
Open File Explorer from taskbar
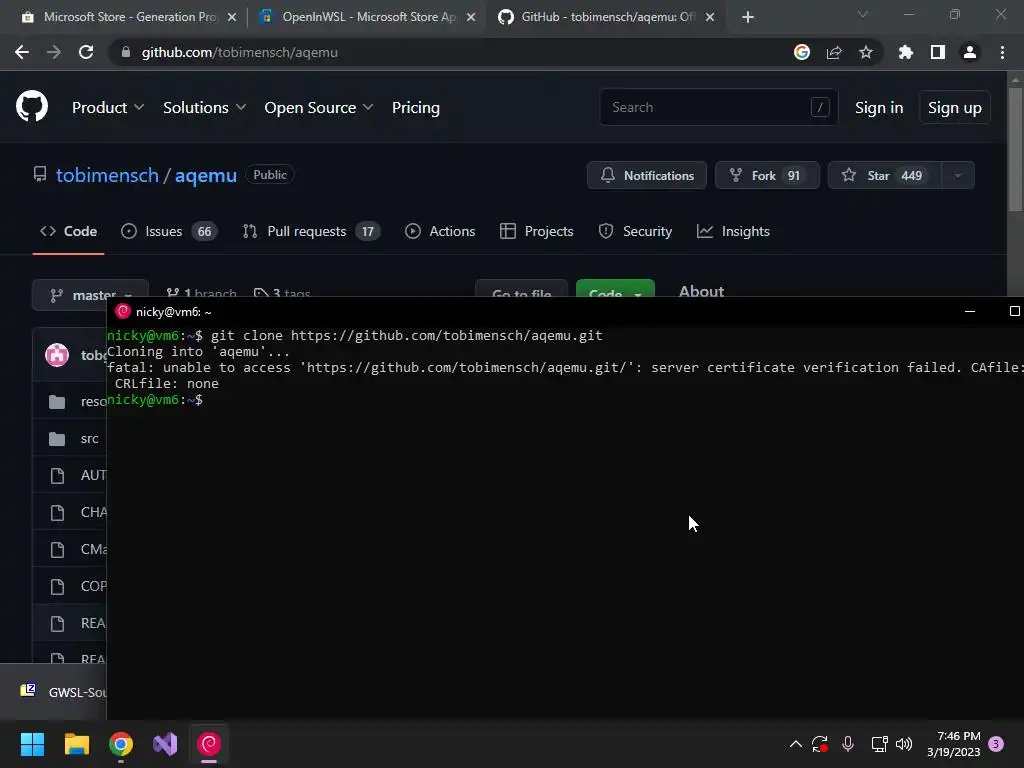76,744
